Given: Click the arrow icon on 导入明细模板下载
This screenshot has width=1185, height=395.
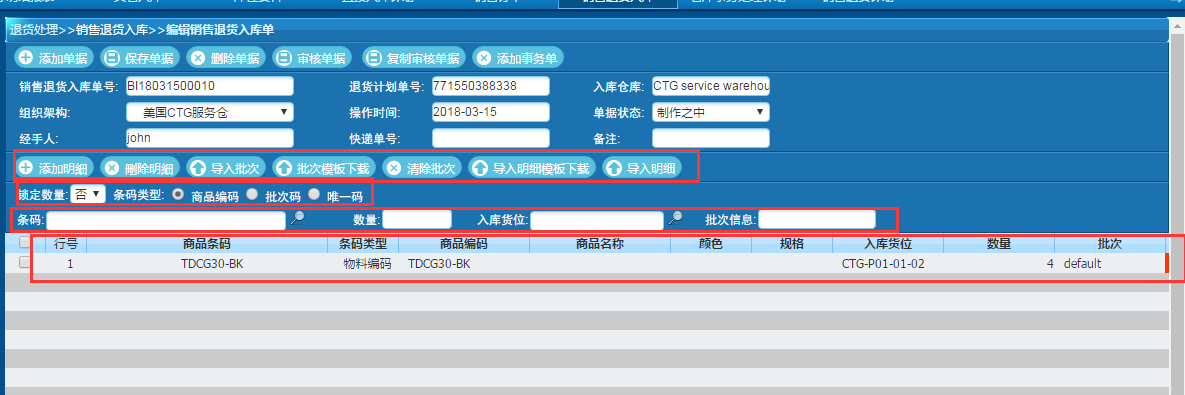Looking at the screenshot, I should point(479,168).
